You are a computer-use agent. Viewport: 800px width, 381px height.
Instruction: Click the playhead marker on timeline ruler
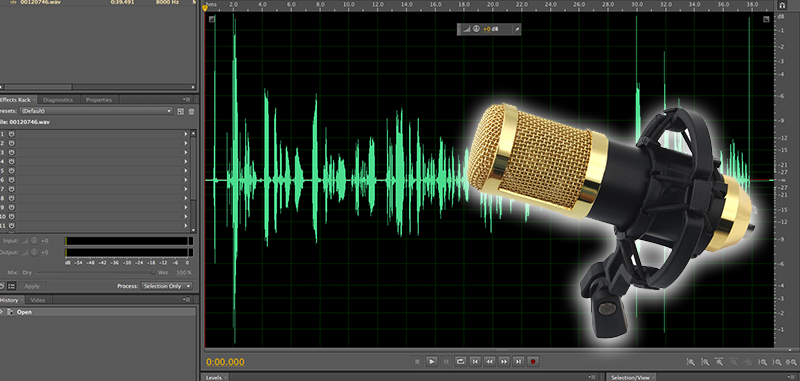[x=205, y=8]
